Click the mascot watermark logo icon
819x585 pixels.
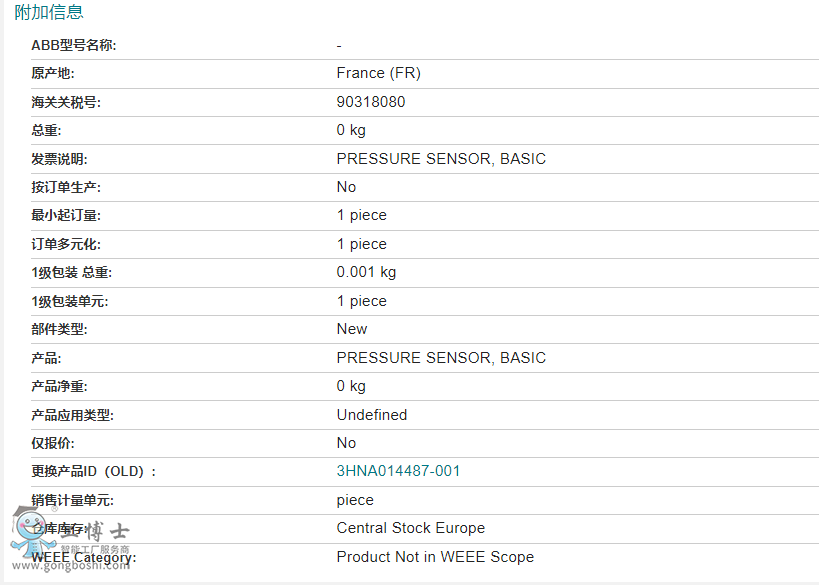31,532
